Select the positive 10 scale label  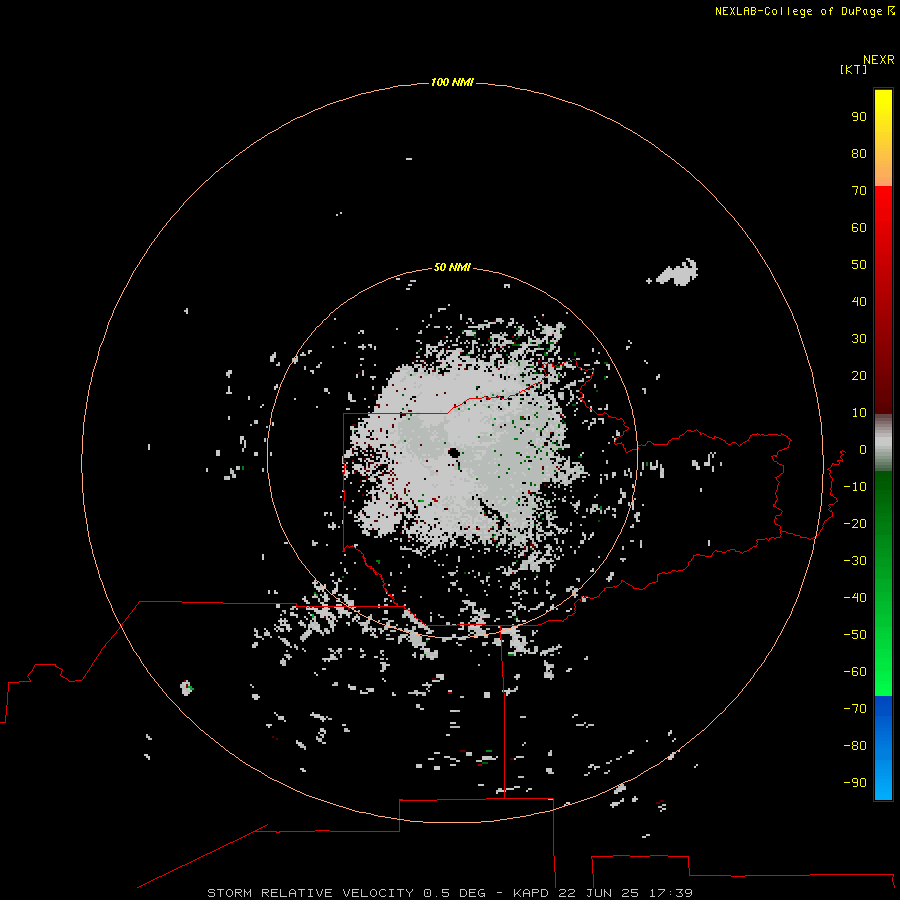pyautogui.click(x=859, y=413)
